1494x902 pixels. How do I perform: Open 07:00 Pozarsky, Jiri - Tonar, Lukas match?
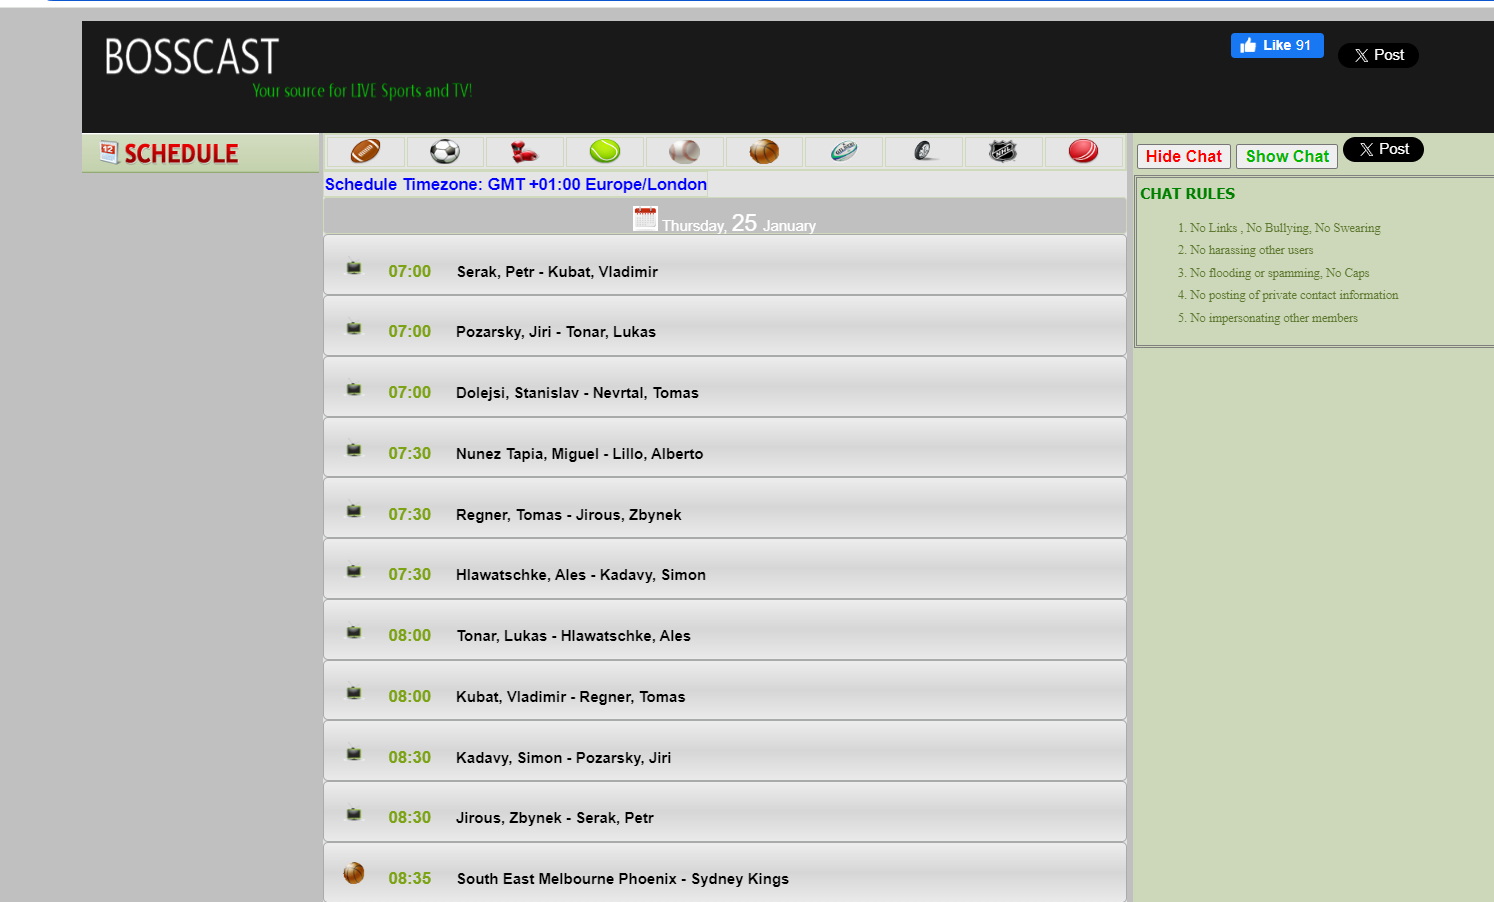coord(725,326)
